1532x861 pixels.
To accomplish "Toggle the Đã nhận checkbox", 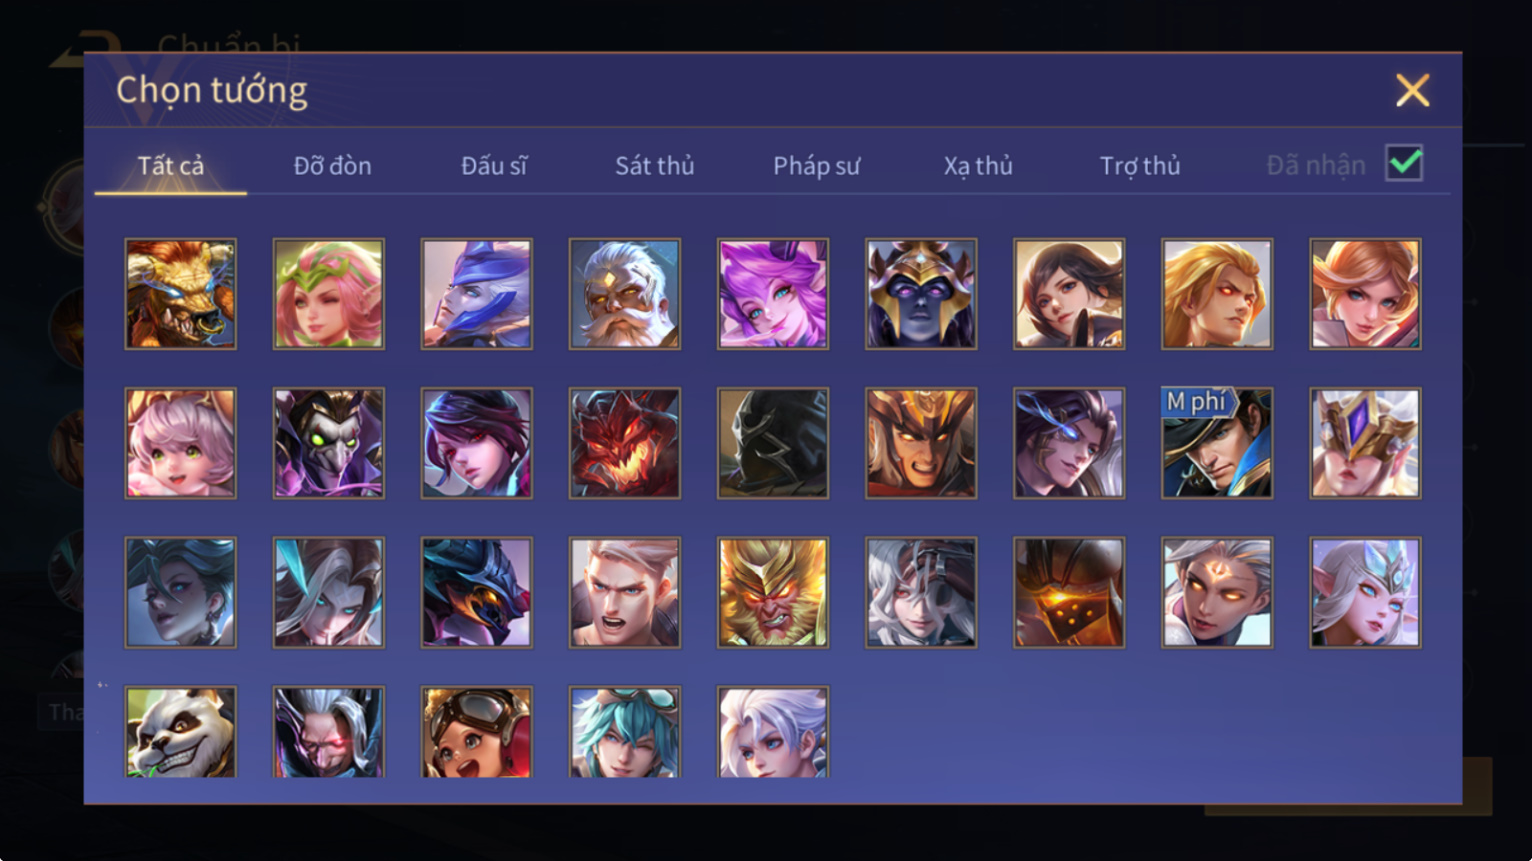I will click(1404, 163).
